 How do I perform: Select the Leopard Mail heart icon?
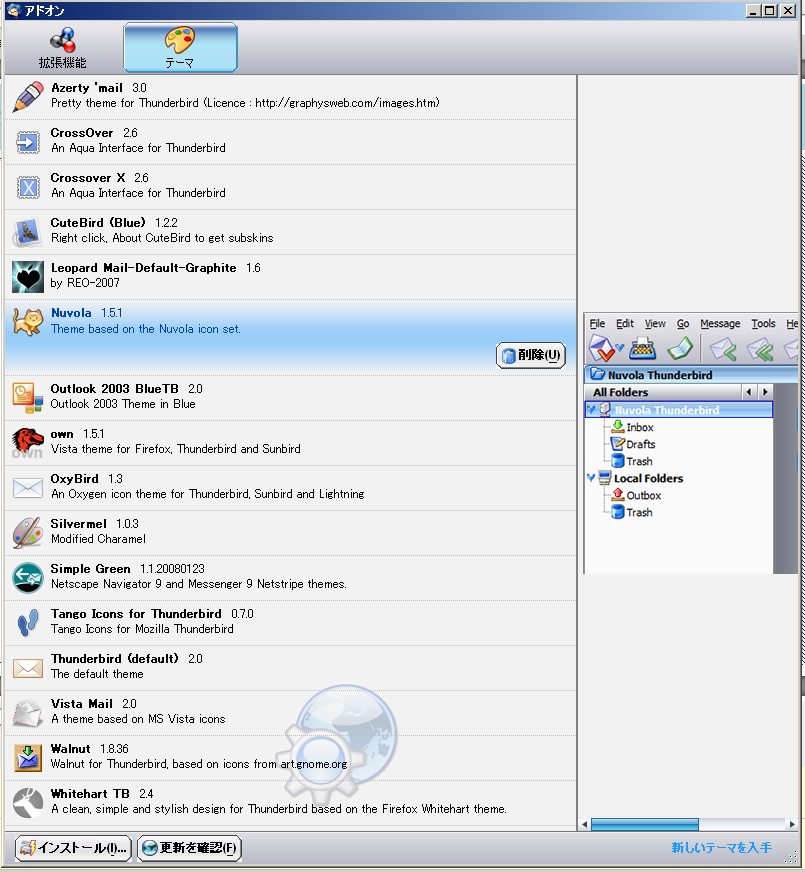(x=28, y=276)
